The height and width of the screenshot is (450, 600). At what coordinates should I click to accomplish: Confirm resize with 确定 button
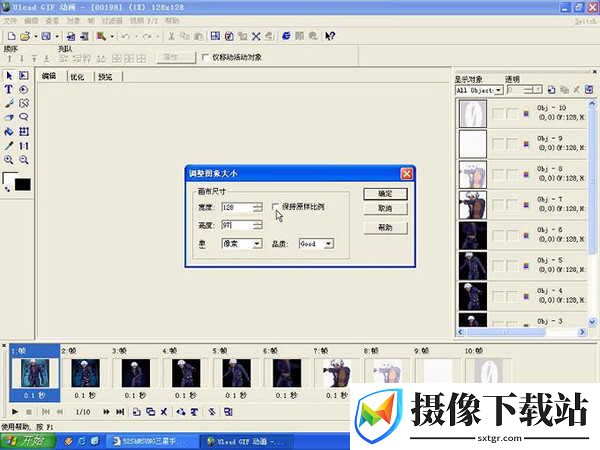tap(385, 194)
